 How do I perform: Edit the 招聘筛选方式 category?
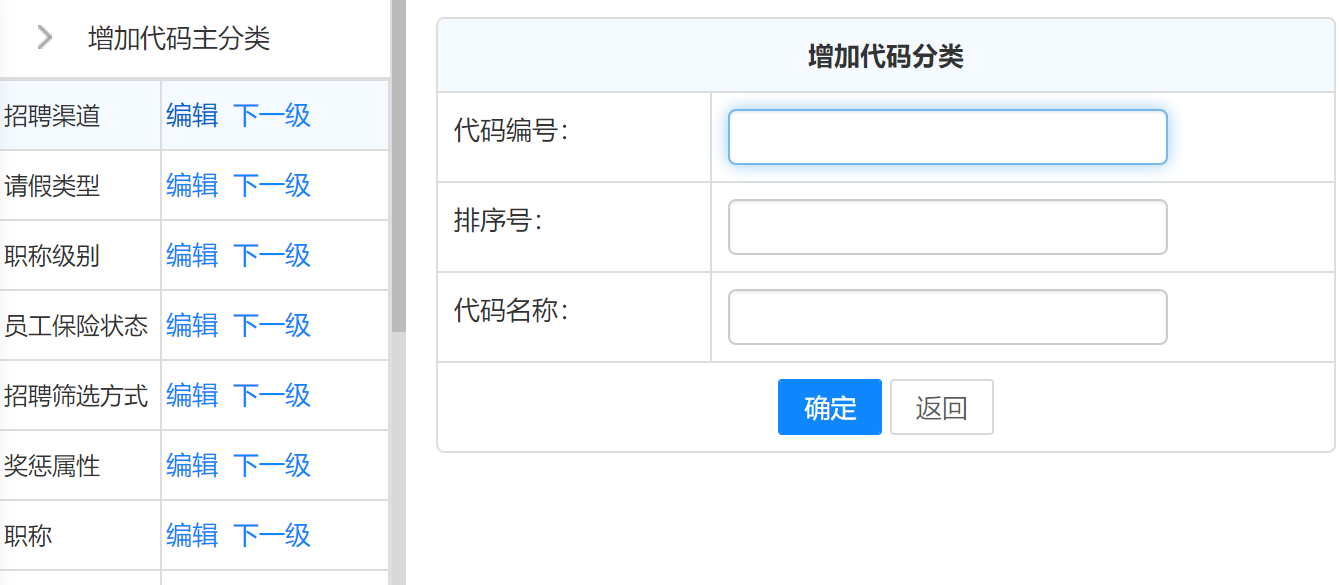(x=192, y=396)
